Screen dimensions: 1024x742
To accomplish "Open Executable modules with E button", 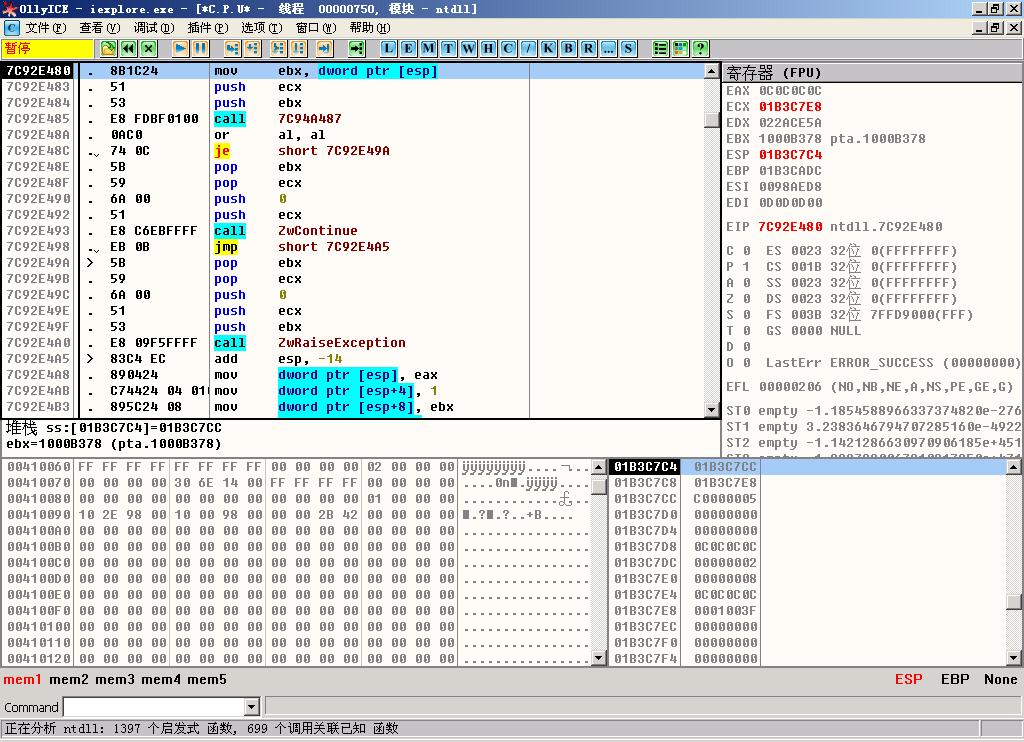I will [x=408, y=48].
